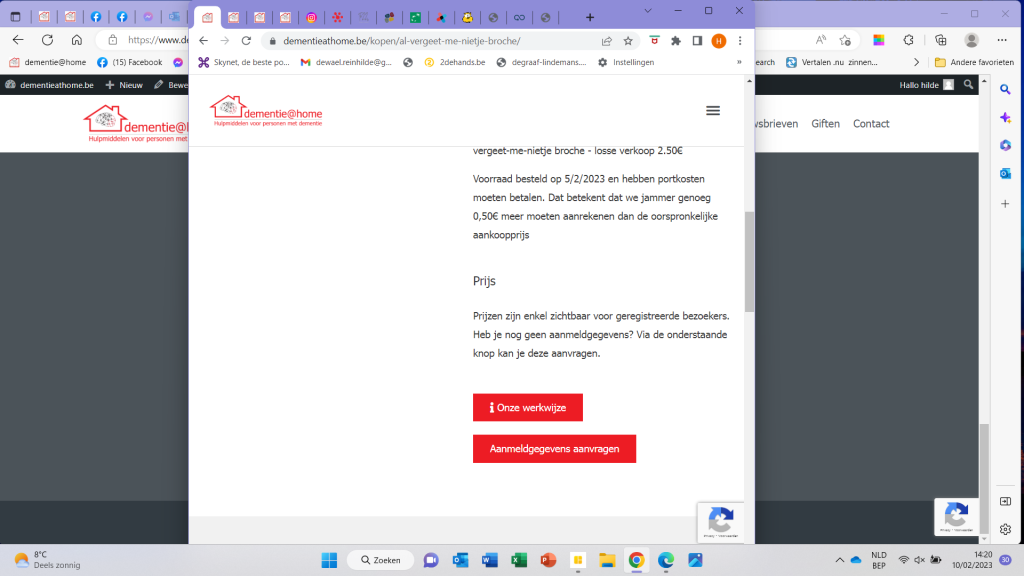Show hidden system tray icons

[838, 560]
